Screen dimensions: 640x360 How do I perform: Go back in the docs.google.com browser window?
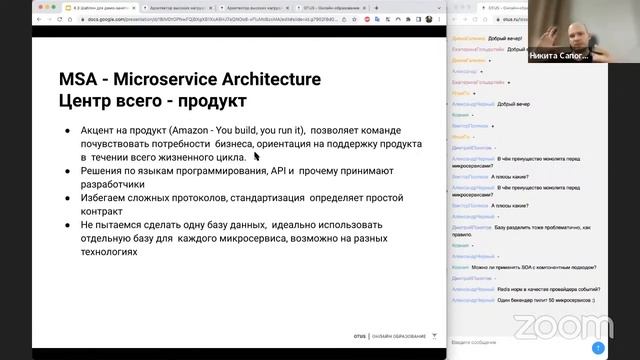[x=39, y=19]
